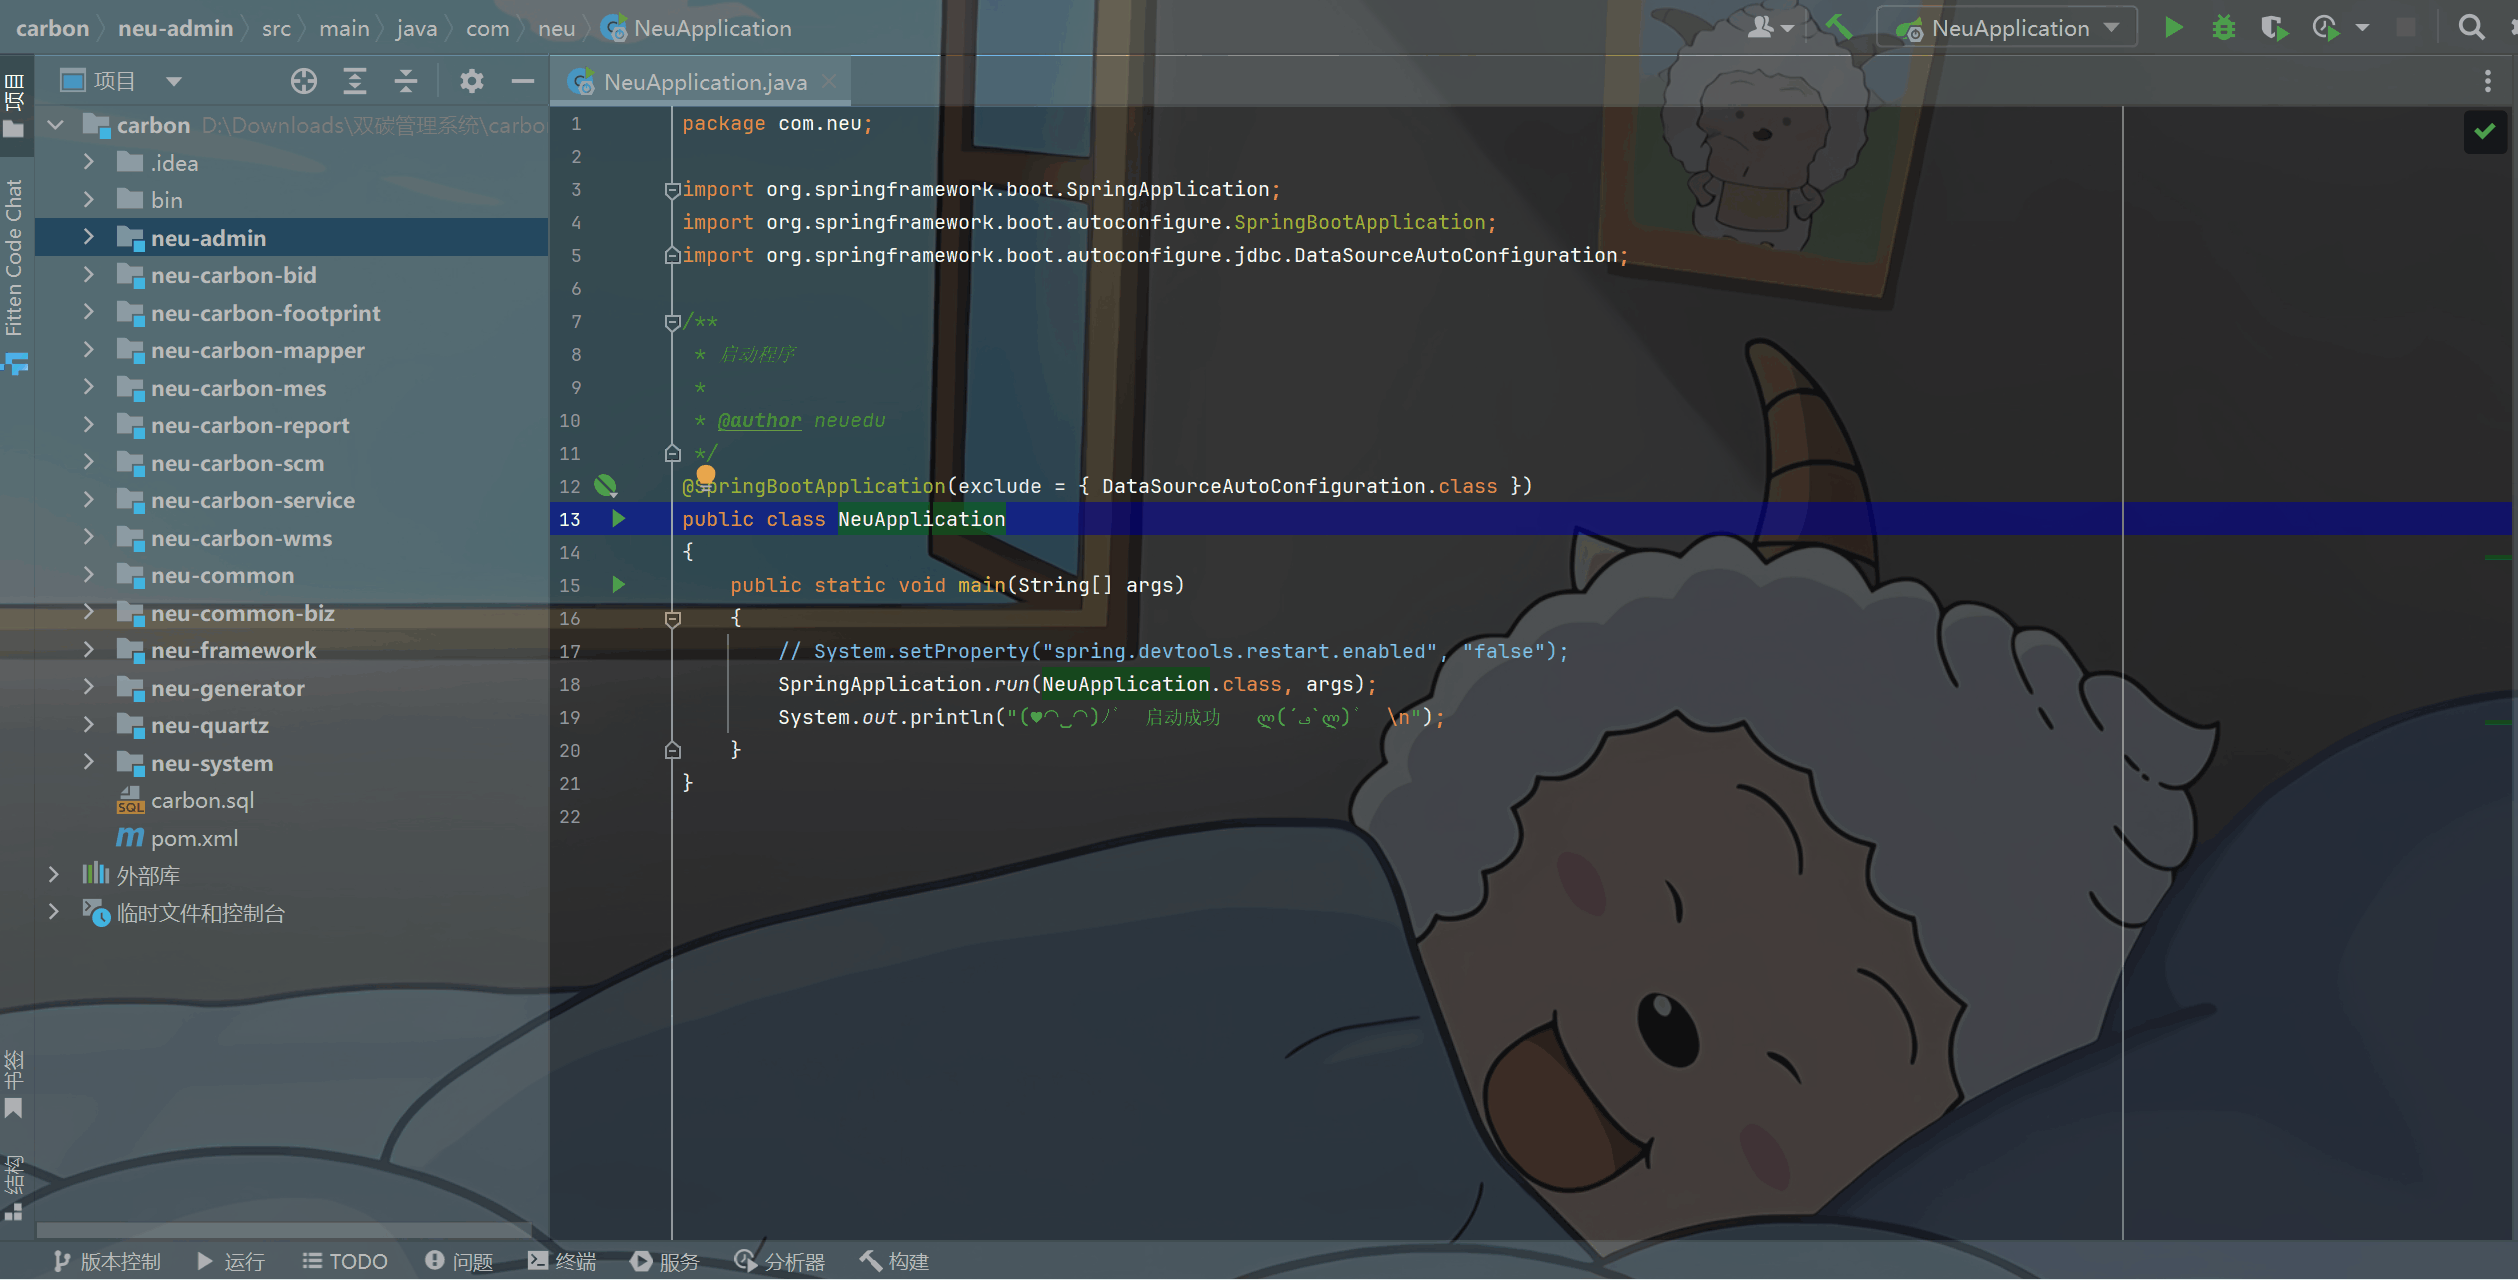Select pom.xml in project tree
2518x1280 pixels.
pos(194,838)
